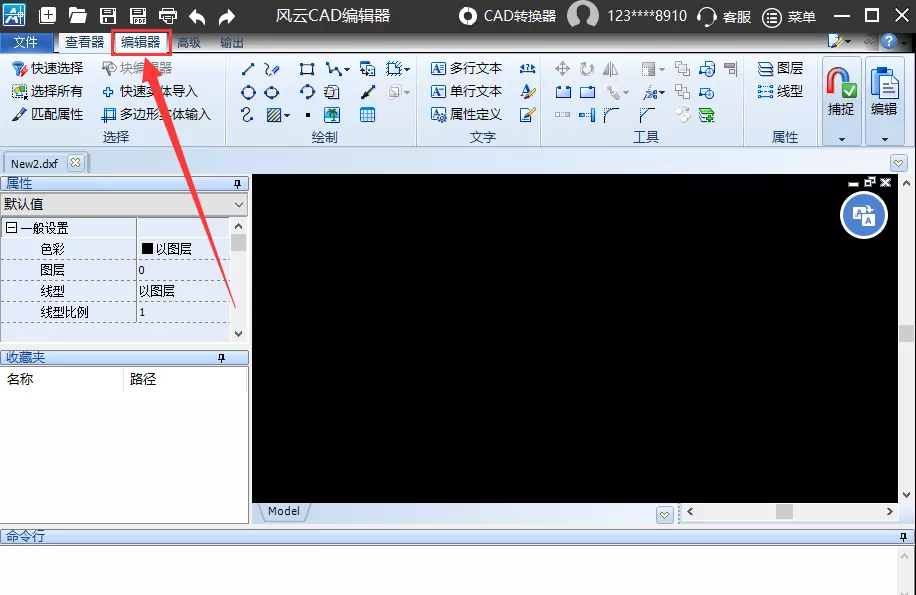Click the 色彩 black color swatch

point(147,249)
